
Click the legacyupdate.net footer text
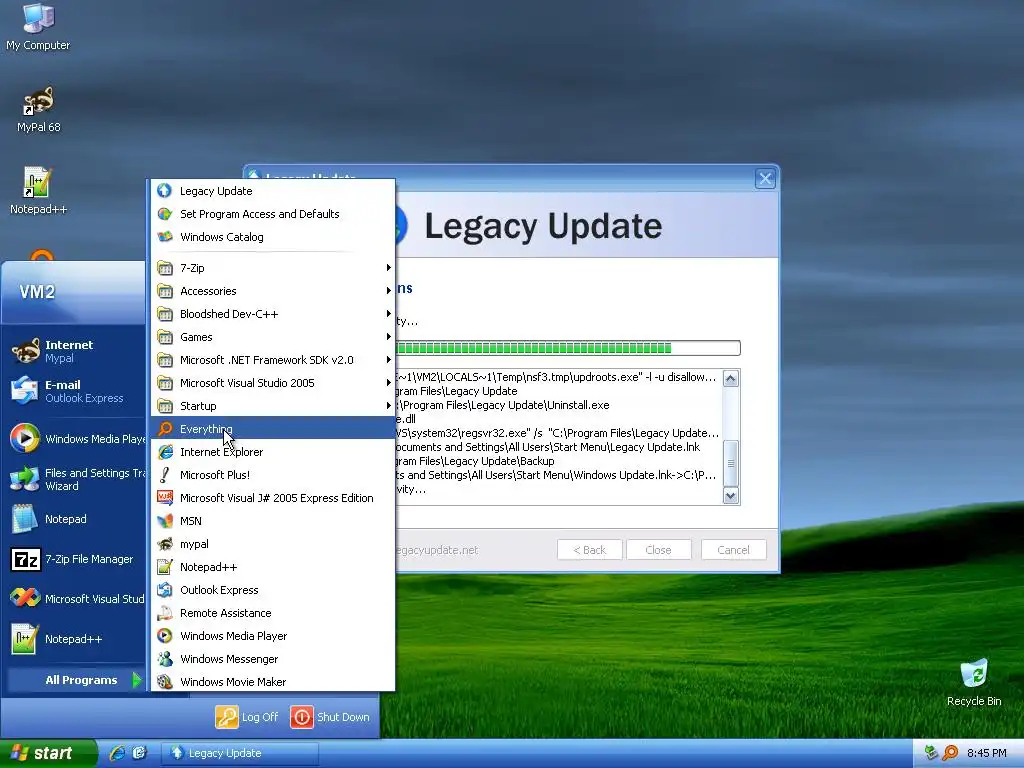pyautogui.click(x=436, y=550)
